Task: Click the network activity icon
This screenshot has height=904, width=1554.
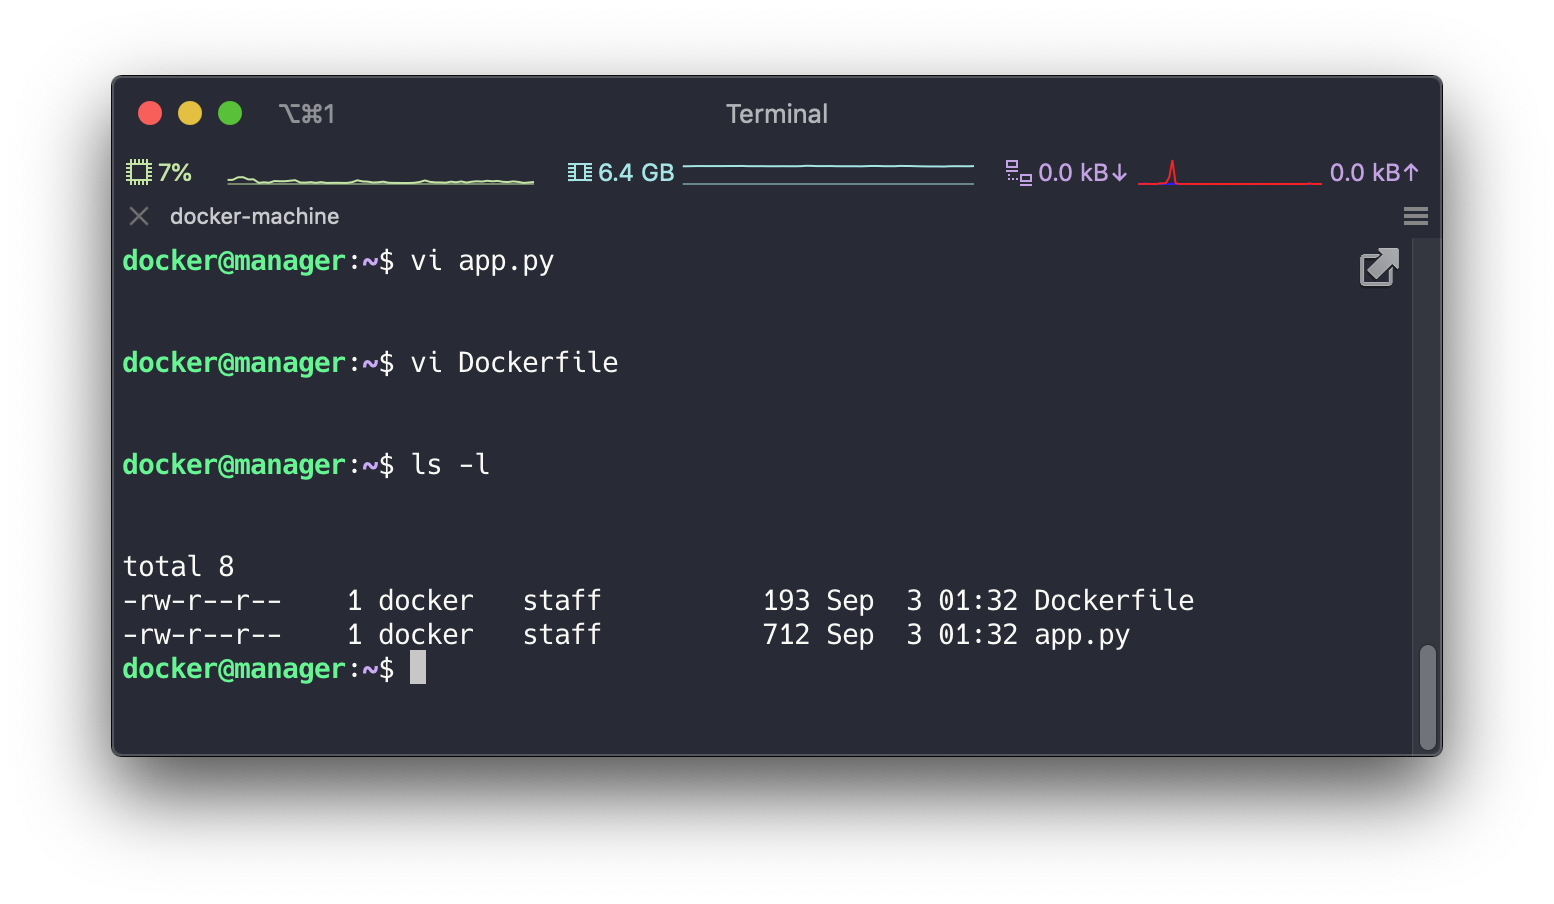Action: [1018, 172]
